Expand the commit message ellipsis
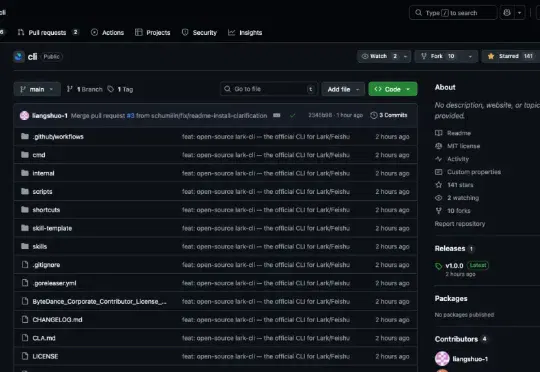The width and height of the screenshot is (540, 372). [277, 115]
